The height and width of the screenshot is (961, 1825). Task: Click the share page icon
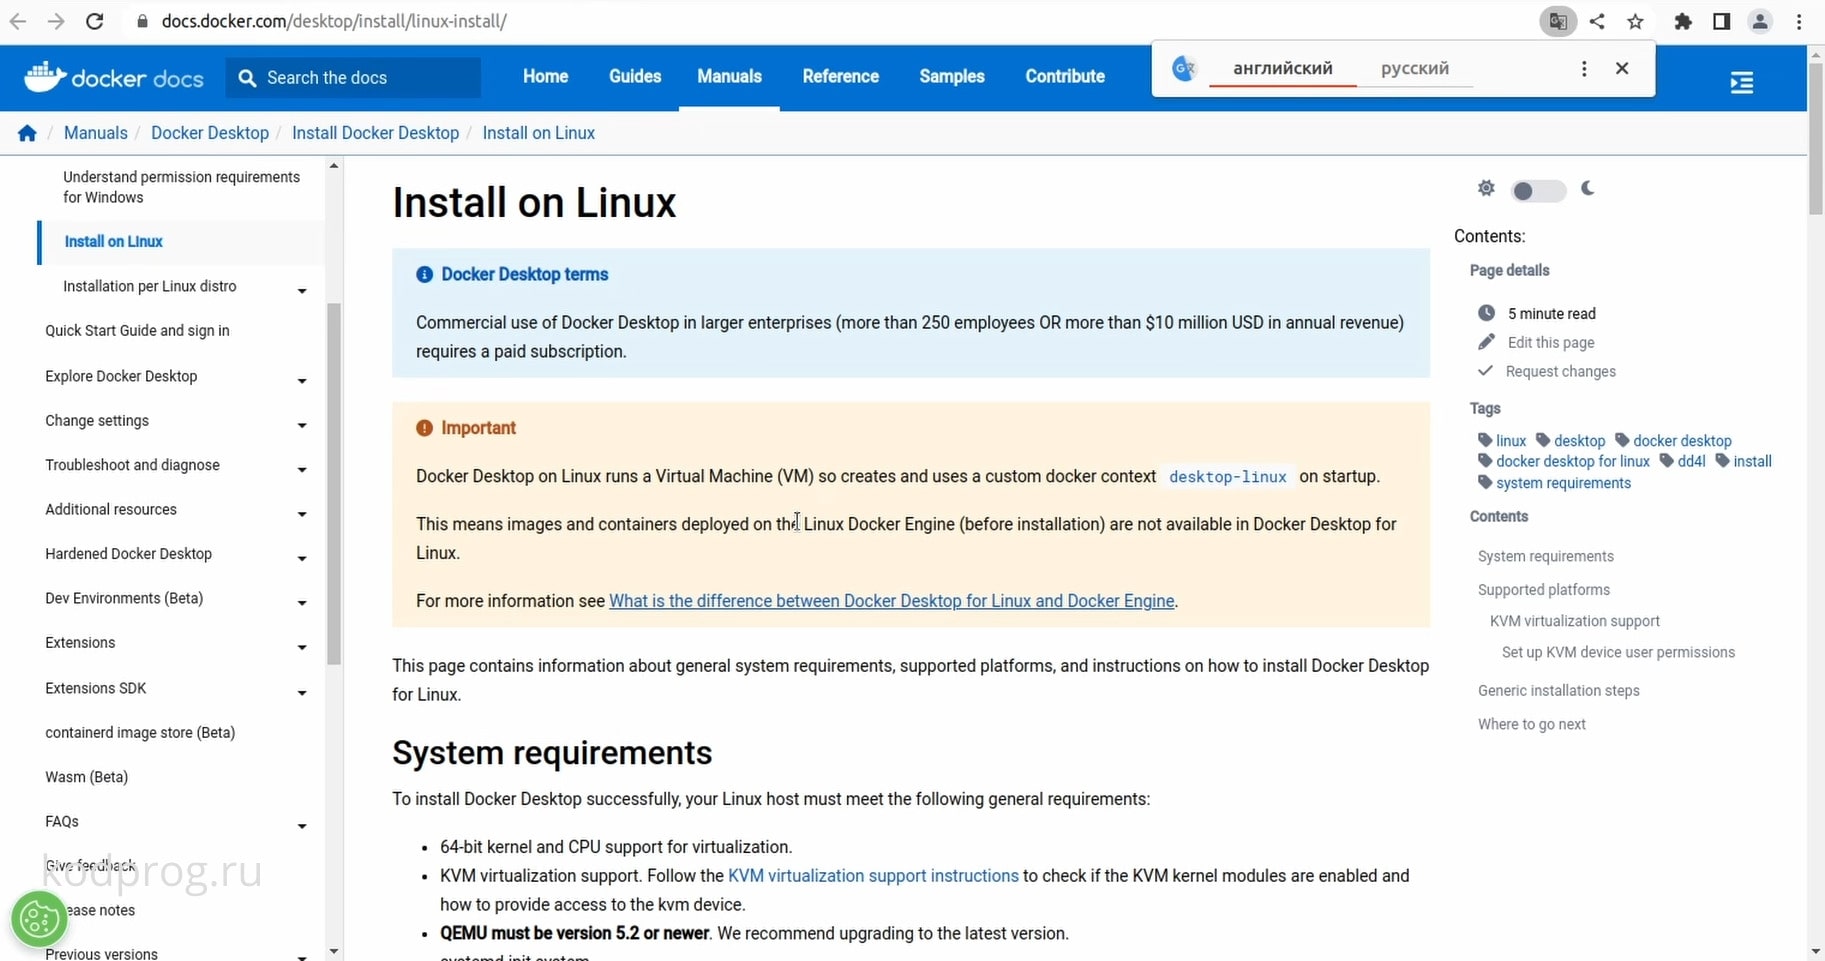pos(1597,21)
